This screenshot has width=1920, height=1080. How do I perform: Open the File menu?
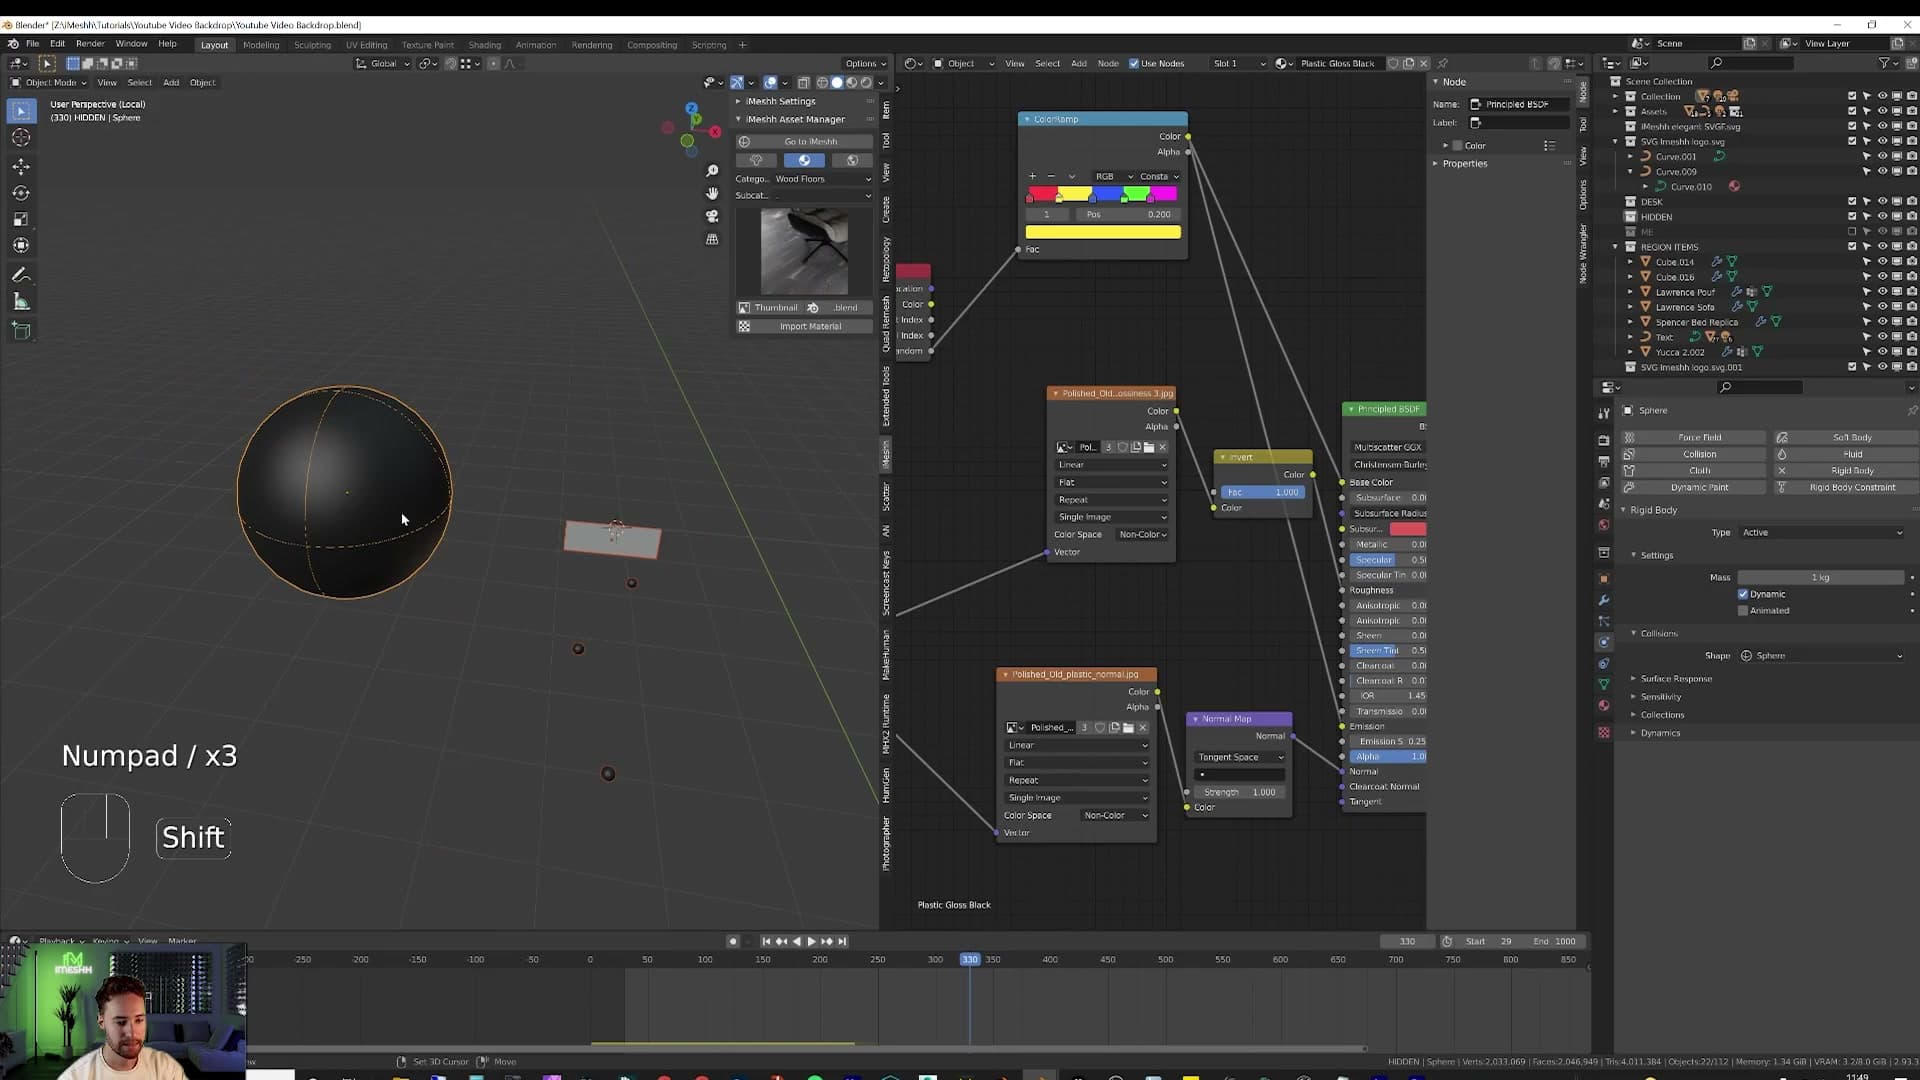pyautogui.click(x=32, y=44)
